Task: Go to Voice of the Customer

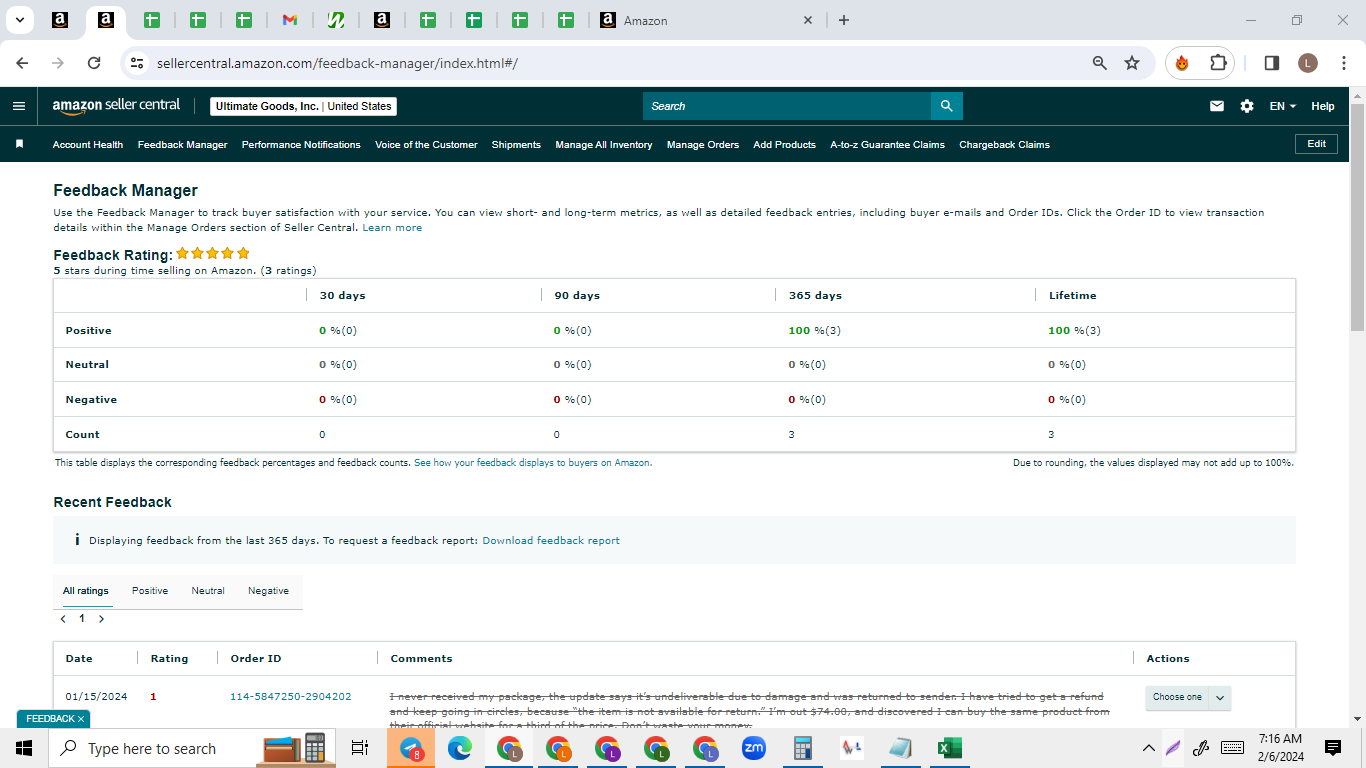Action: coord(426,144)
